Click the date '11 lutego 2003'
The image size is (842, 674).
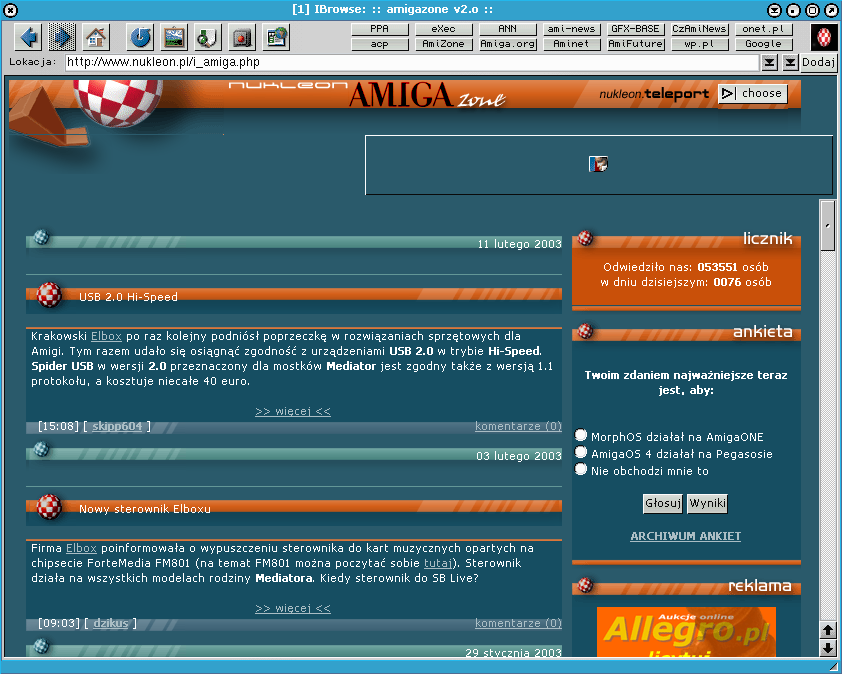(x=519, y=244)
